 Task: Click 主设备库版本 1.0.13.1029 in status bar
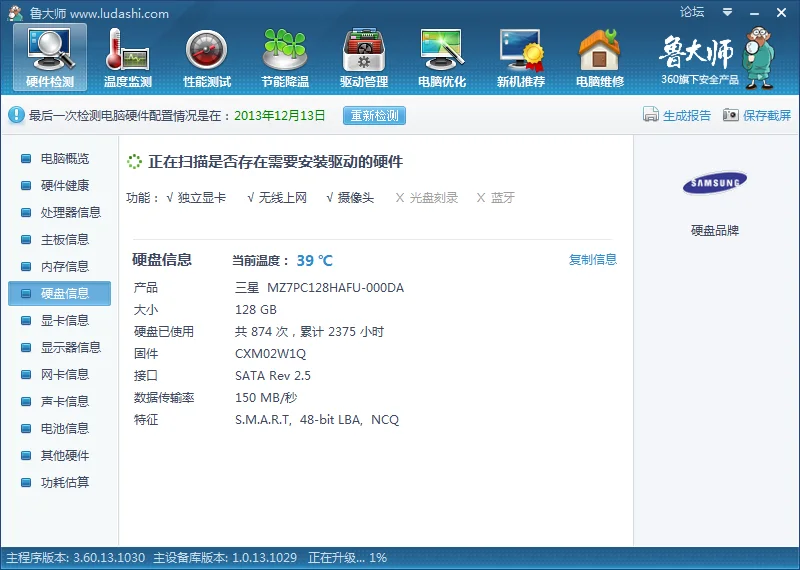(225, 558)
